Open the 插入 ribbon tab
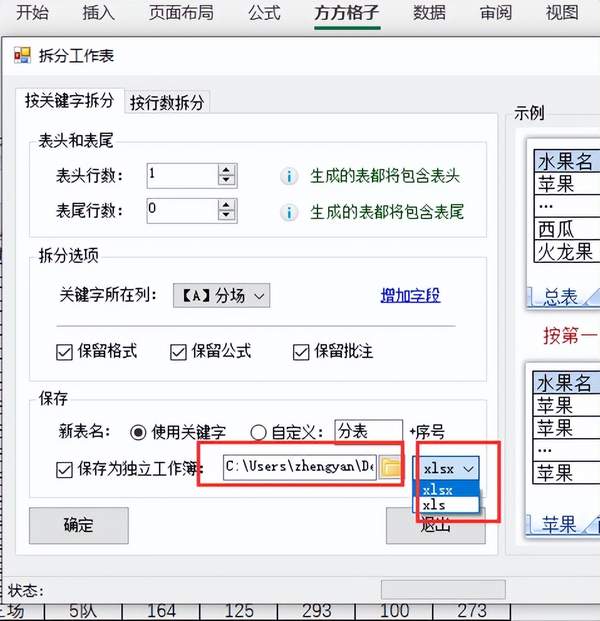This screenshot has height=621, width=600. (x=99, y=13)
